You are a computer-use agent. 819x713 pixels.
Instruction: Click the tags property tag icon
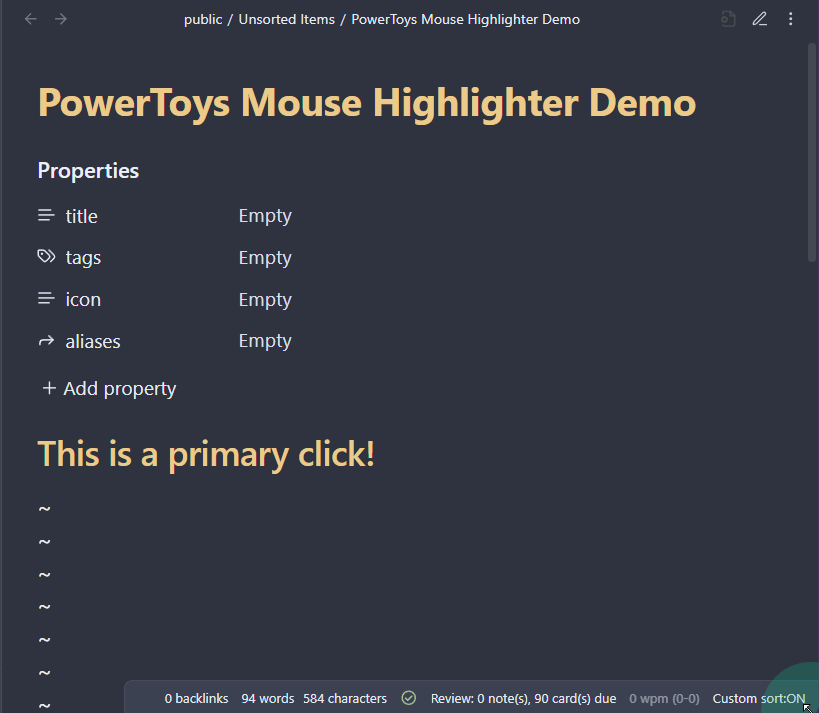[46, 256]
